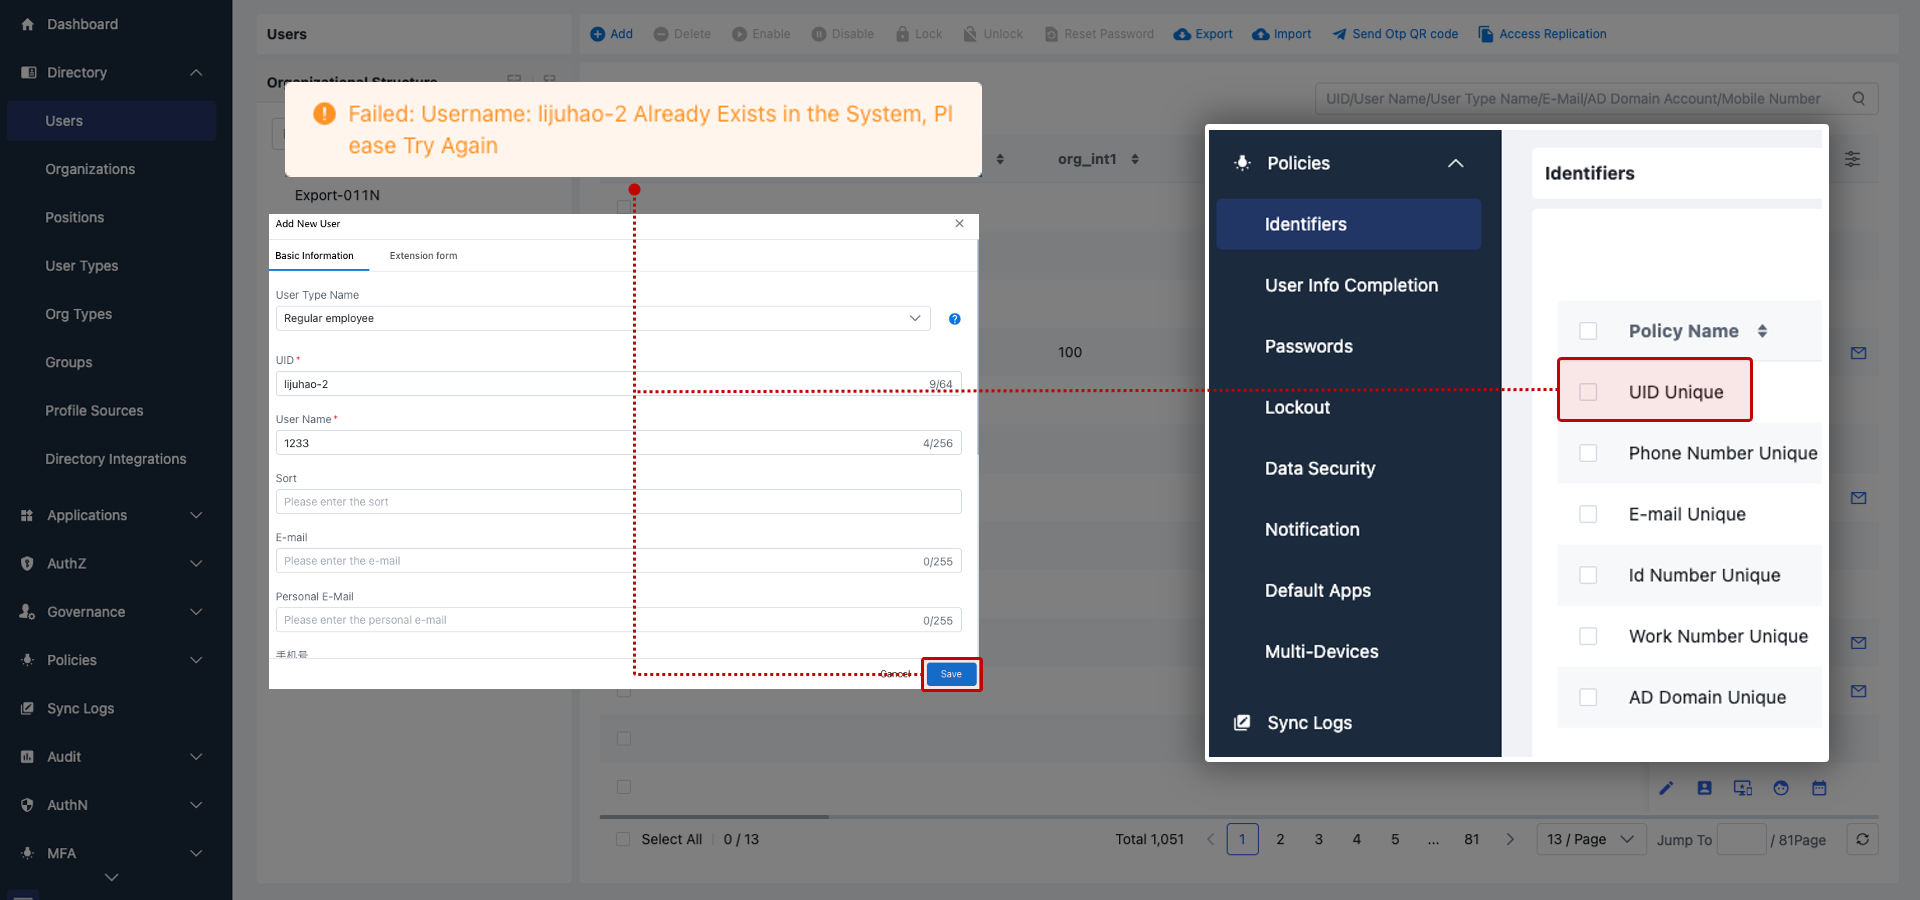Viewport: 1920px width, 900px height.
Task: Click the Import cloud icon
Action: click(x=1261, y=34)
